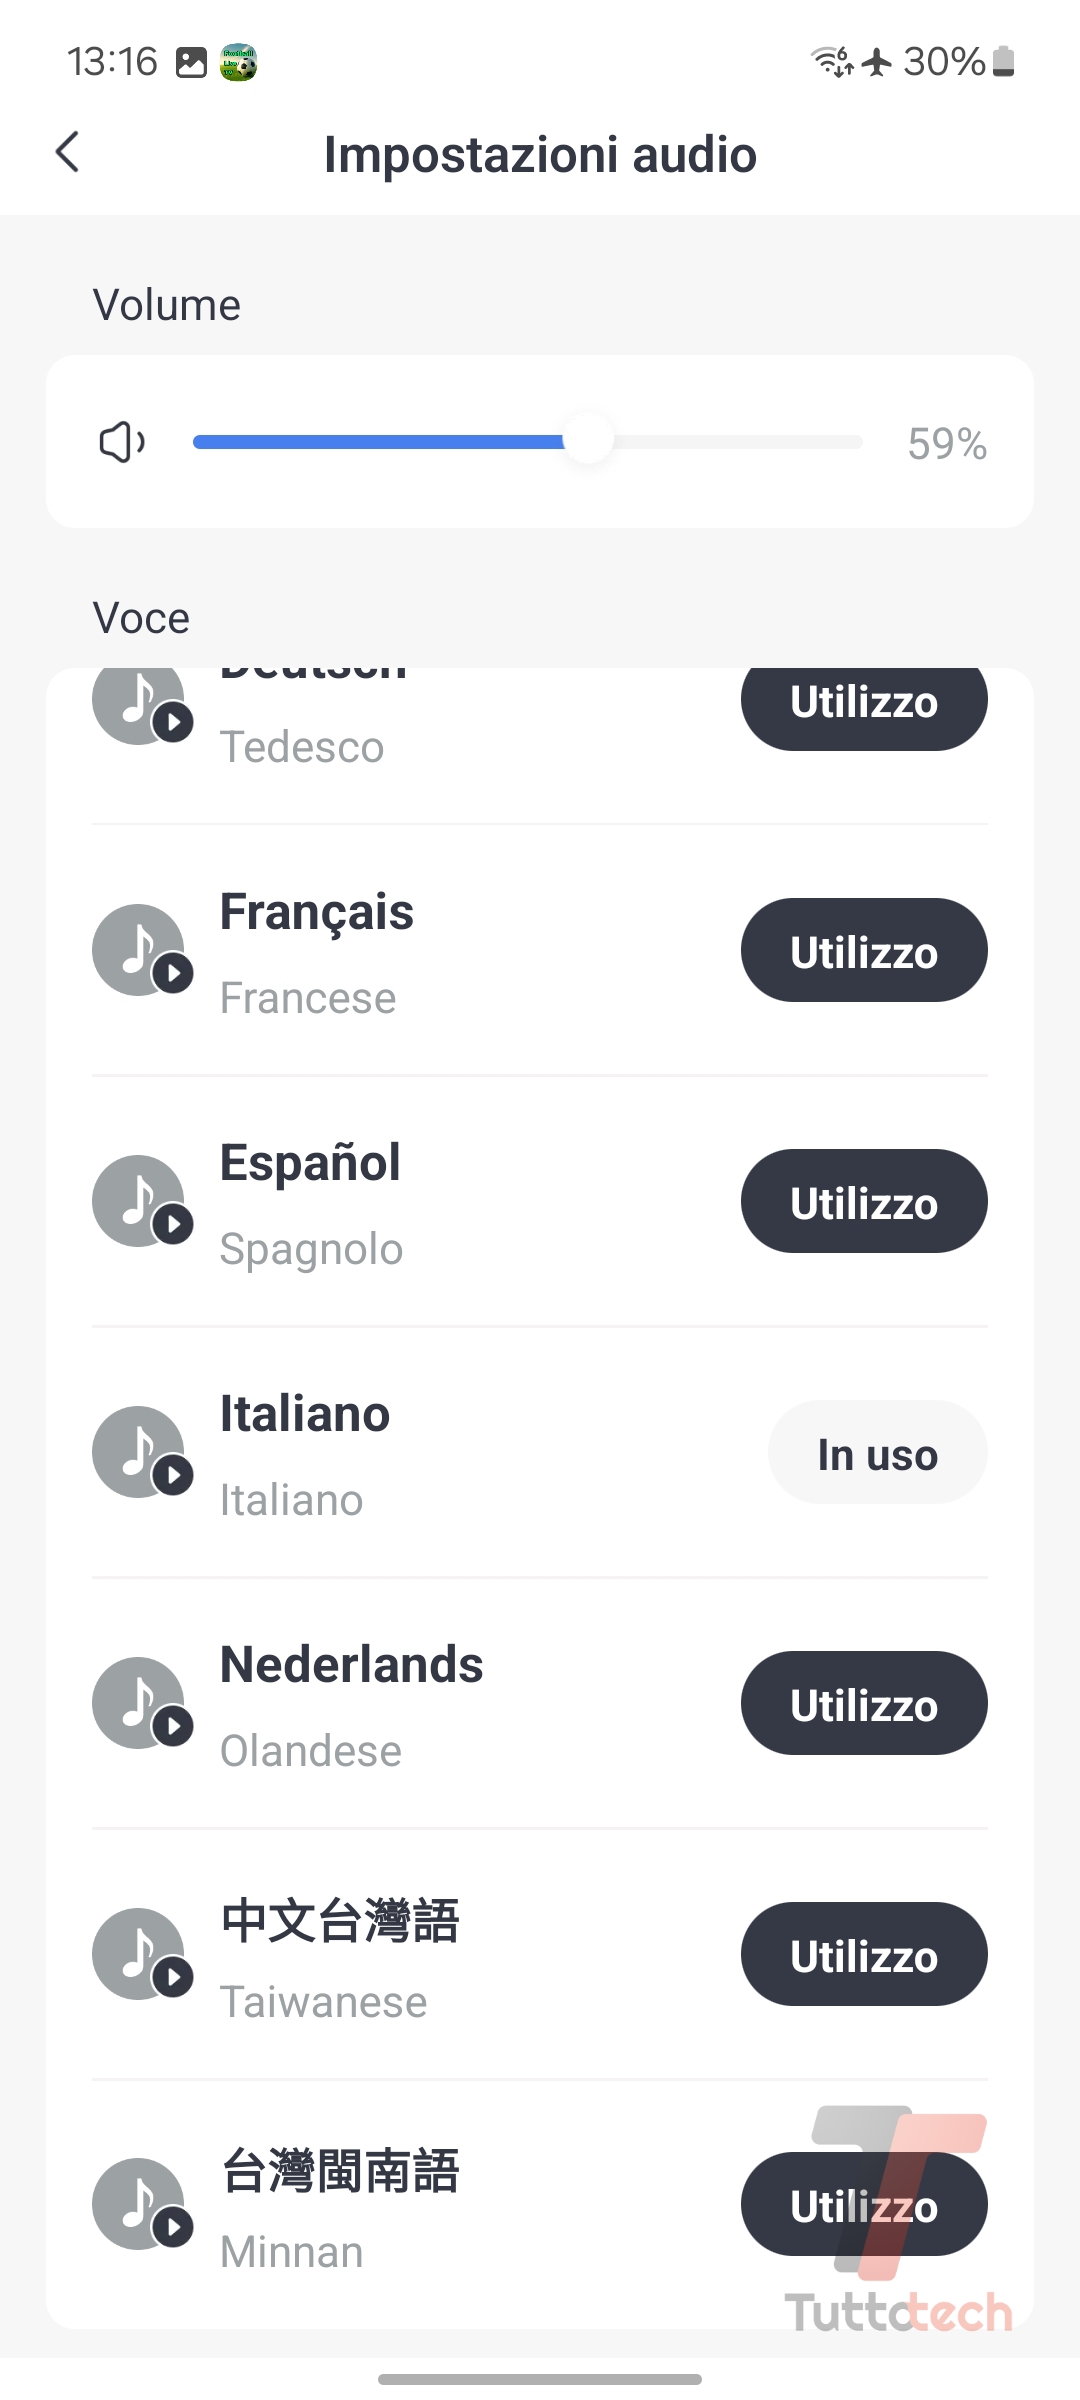
Task: Use the Tedesco voice
Action: coord(864,702)
